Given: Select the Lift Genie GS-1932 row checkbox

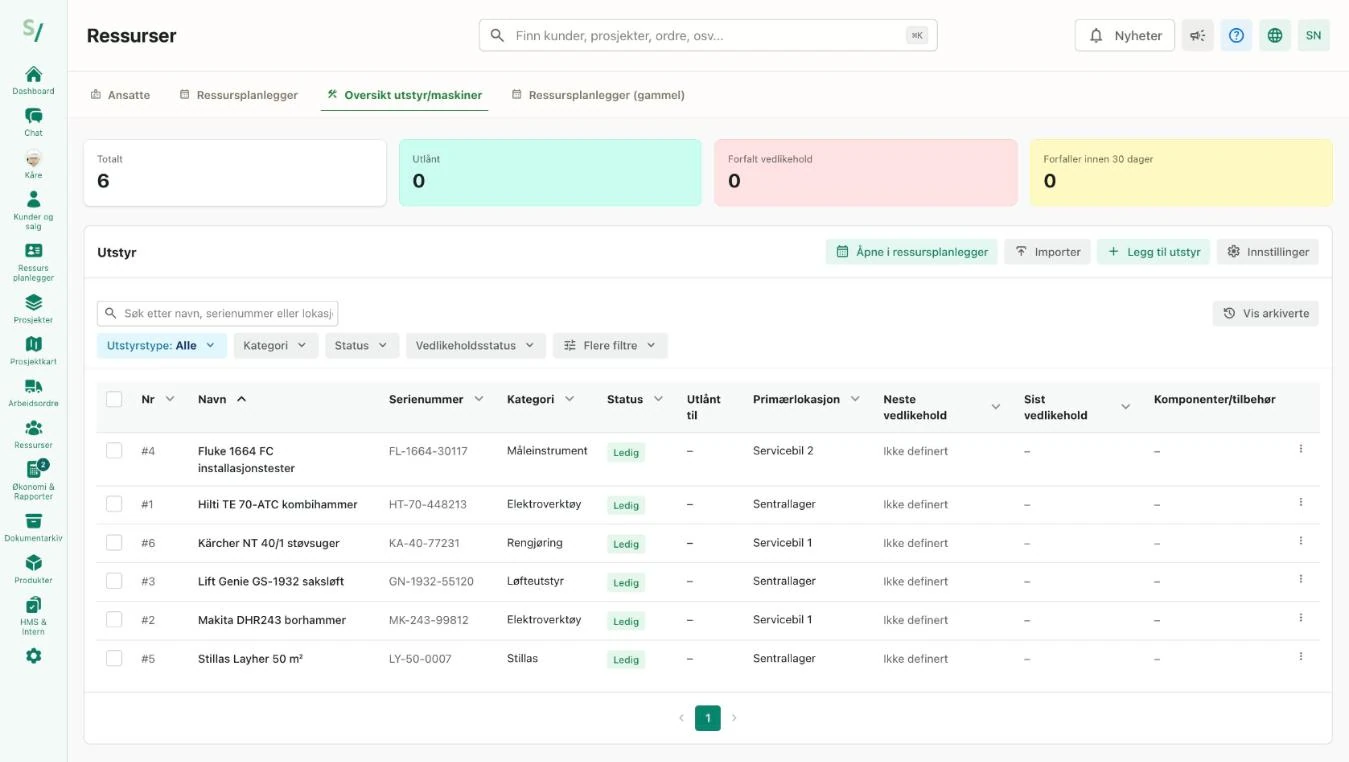Looking at the screenshot, I should pos(114,581).
